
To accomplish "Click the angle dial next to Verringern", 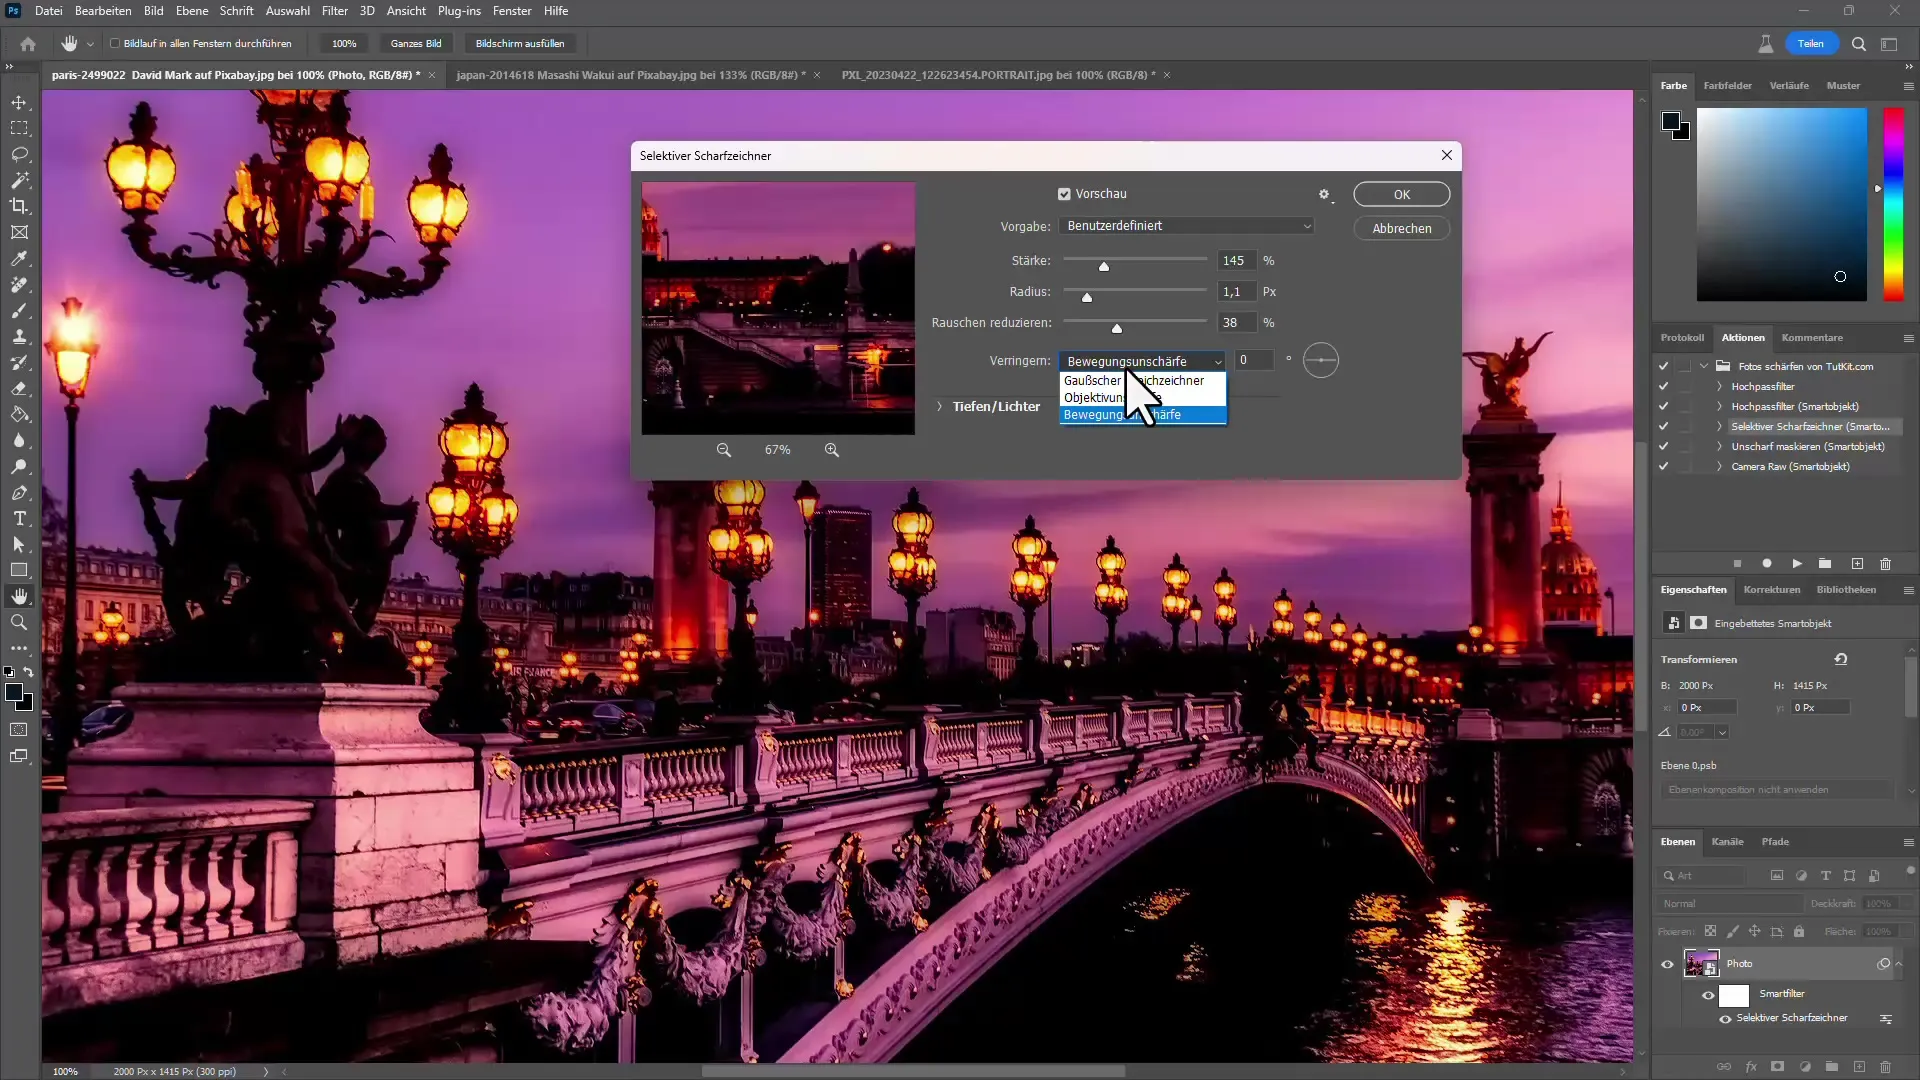I will pos(1320,360).
